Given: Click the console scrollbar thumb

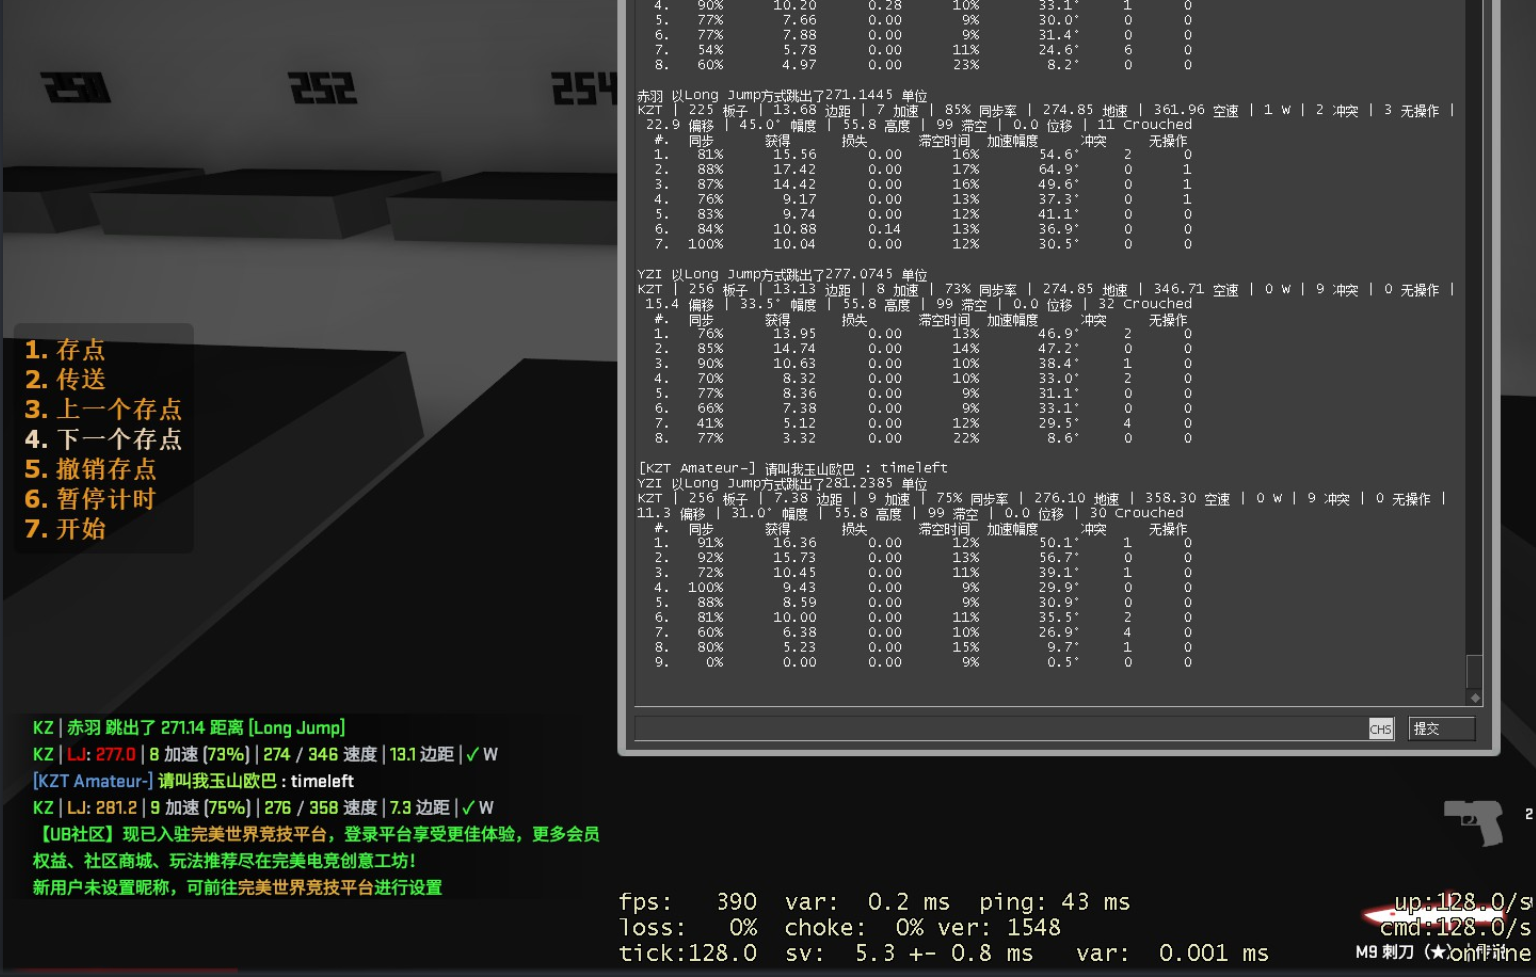Looking at the screenshot, I should point(1474,671).
